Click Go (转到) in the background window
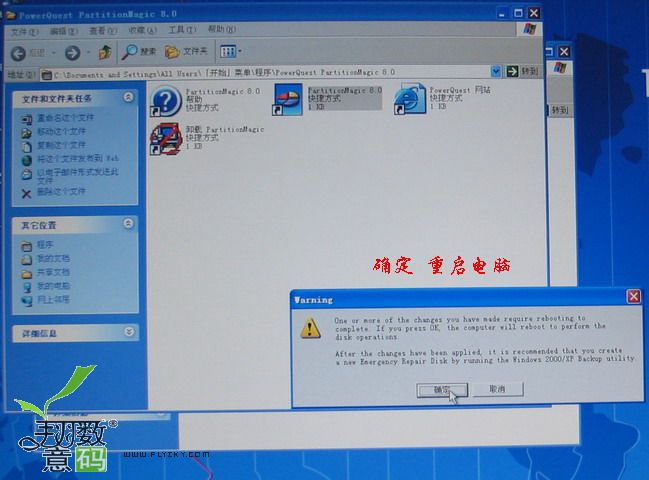This screenshot has width=649, height=480. [560, 110]
